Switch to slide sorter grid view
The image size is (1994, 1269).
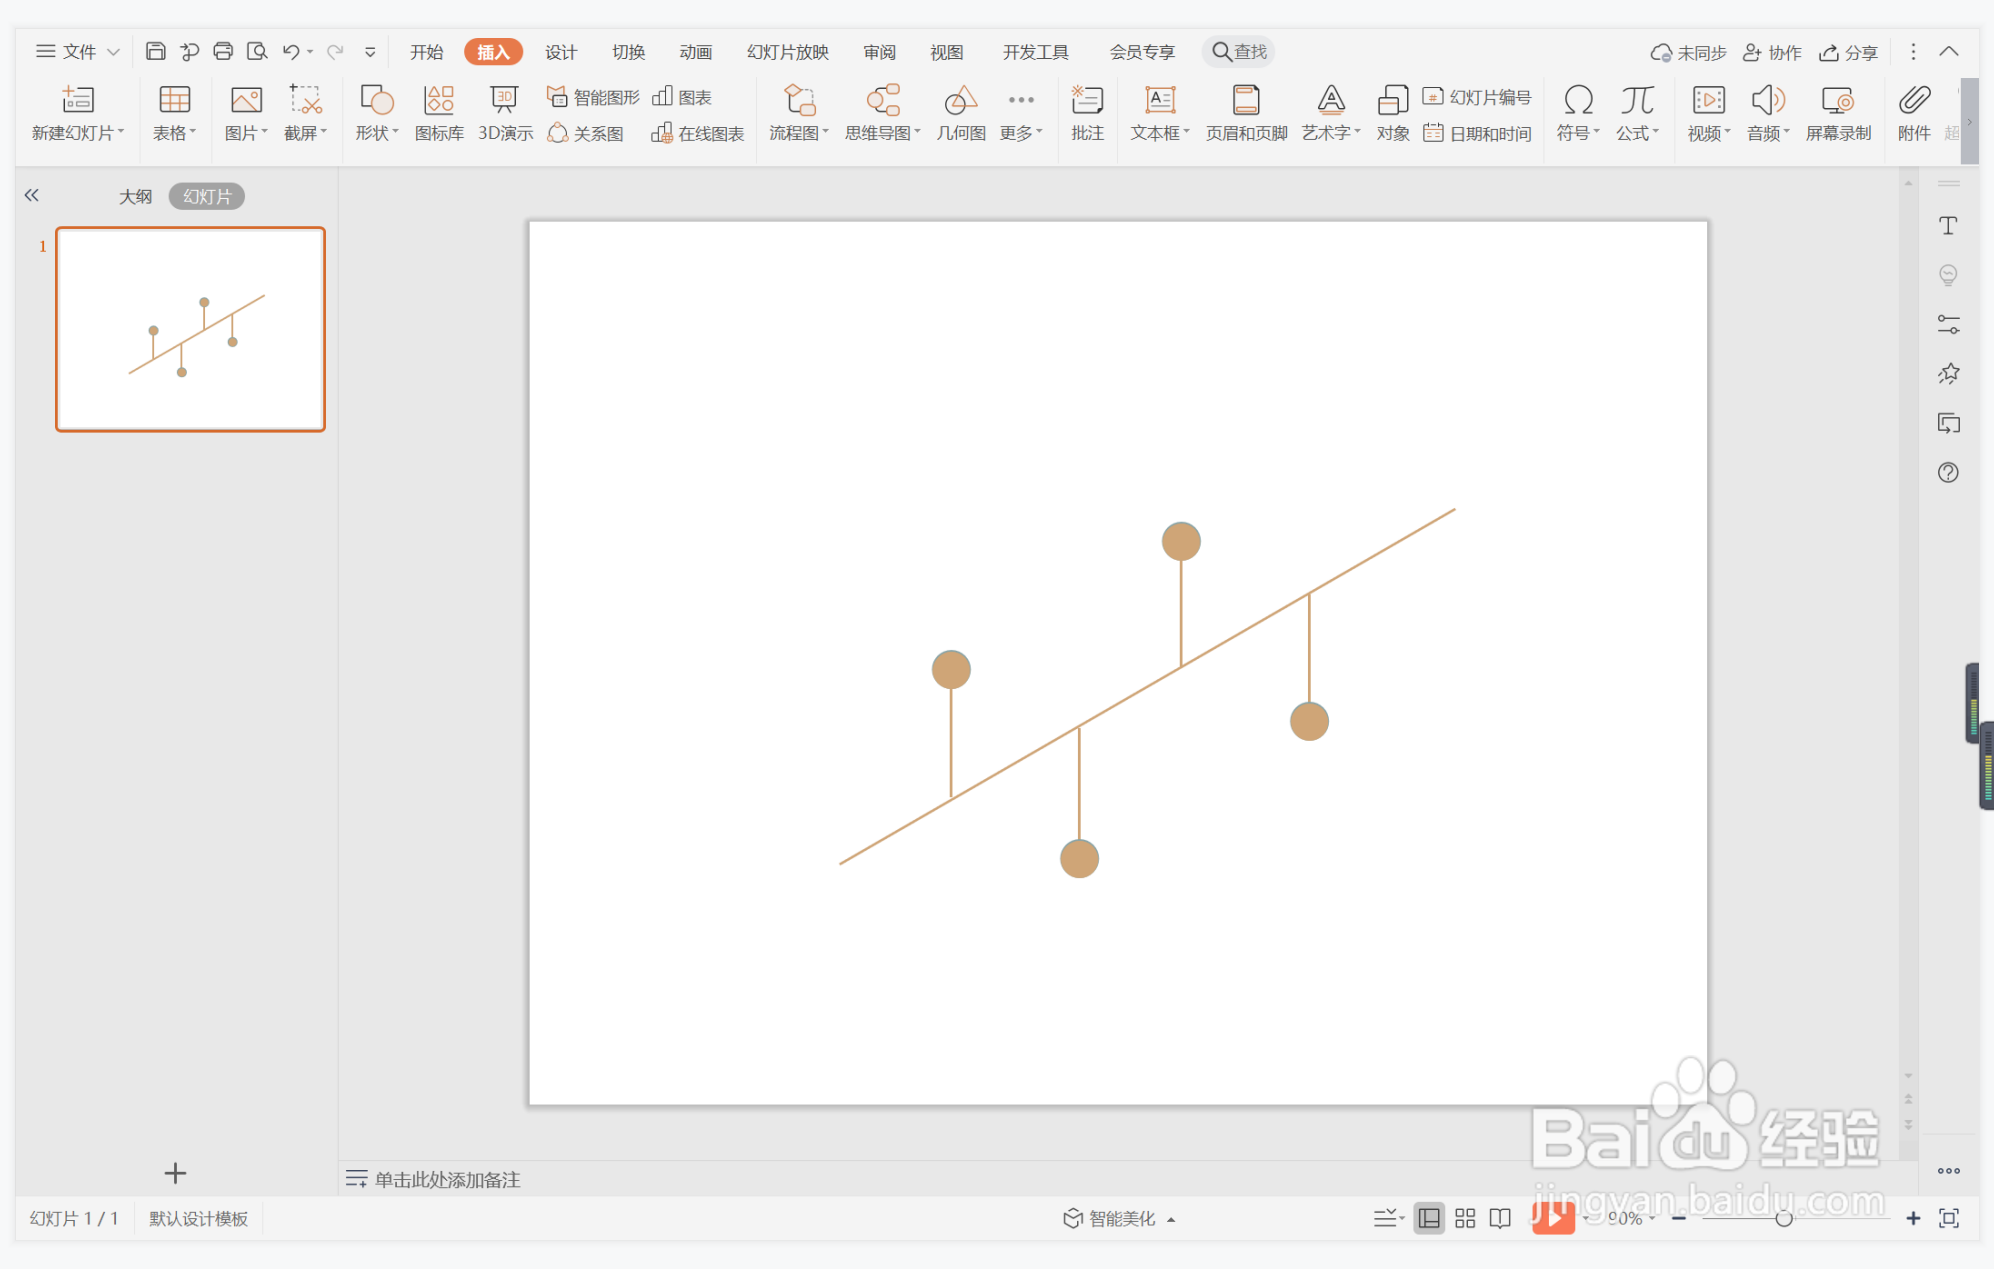[x=1465, y=1218]
